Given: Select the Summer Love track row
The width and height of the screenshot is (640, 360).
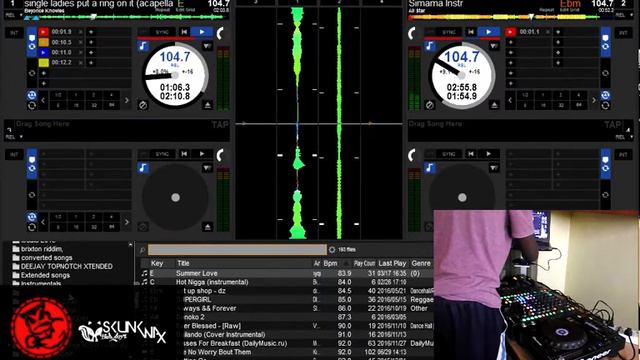Looking at the screenshot, I should (x=287, y=273).
